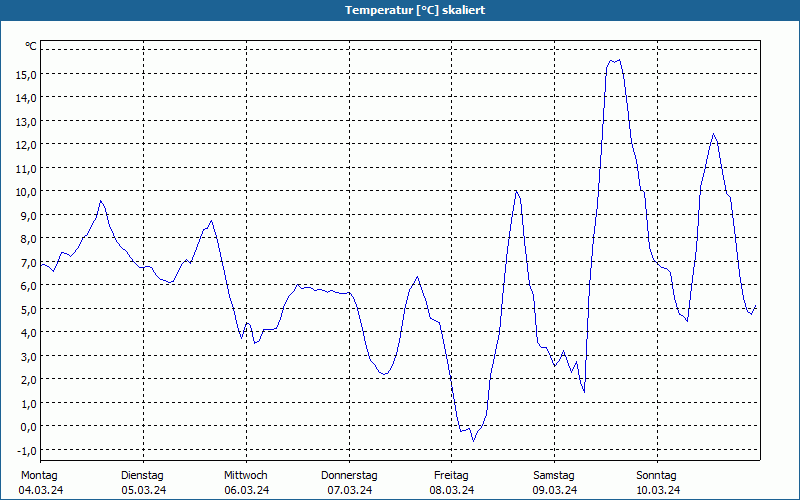Select the 10.03.24 date label
The image size is (800, 500).
point(657,490)
